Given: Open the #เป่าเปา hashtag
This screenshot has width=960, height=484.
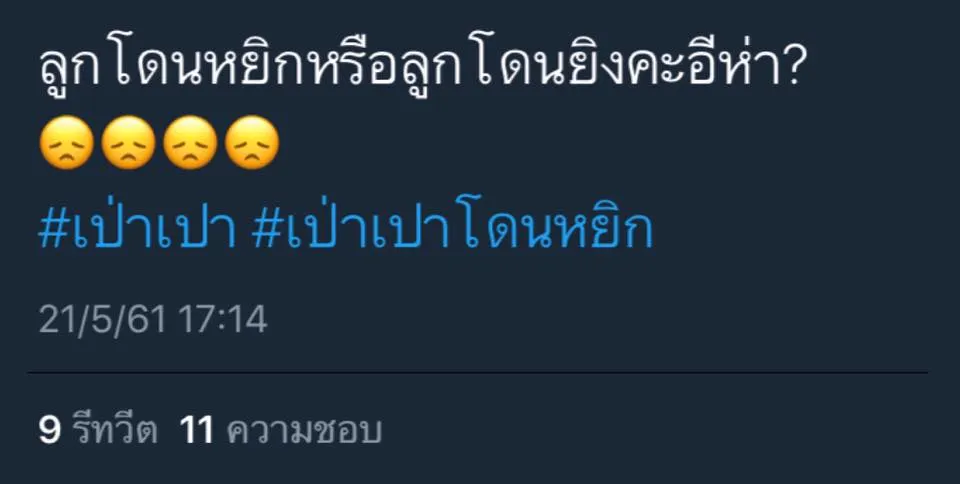Looking at the screenshot, I should point(138,231).
